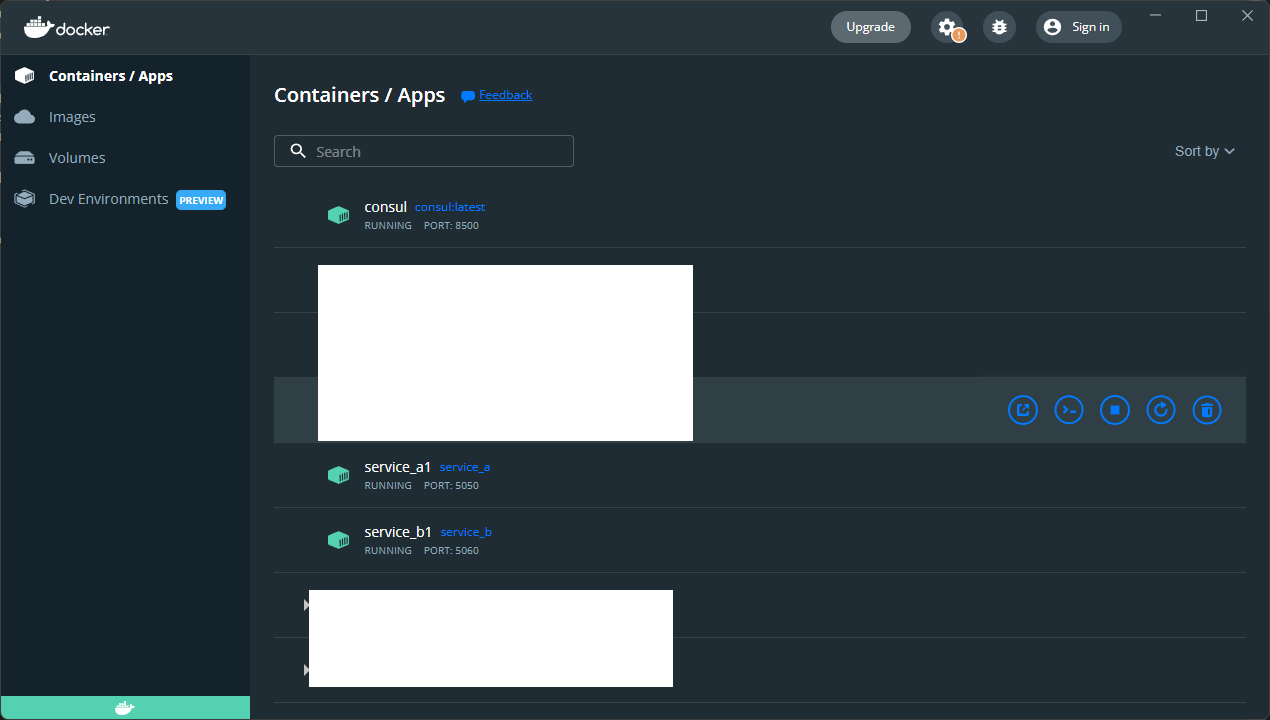Stop the highlighted container
The height and width of the screenshot is (720, 1270).
point(1115,410)
